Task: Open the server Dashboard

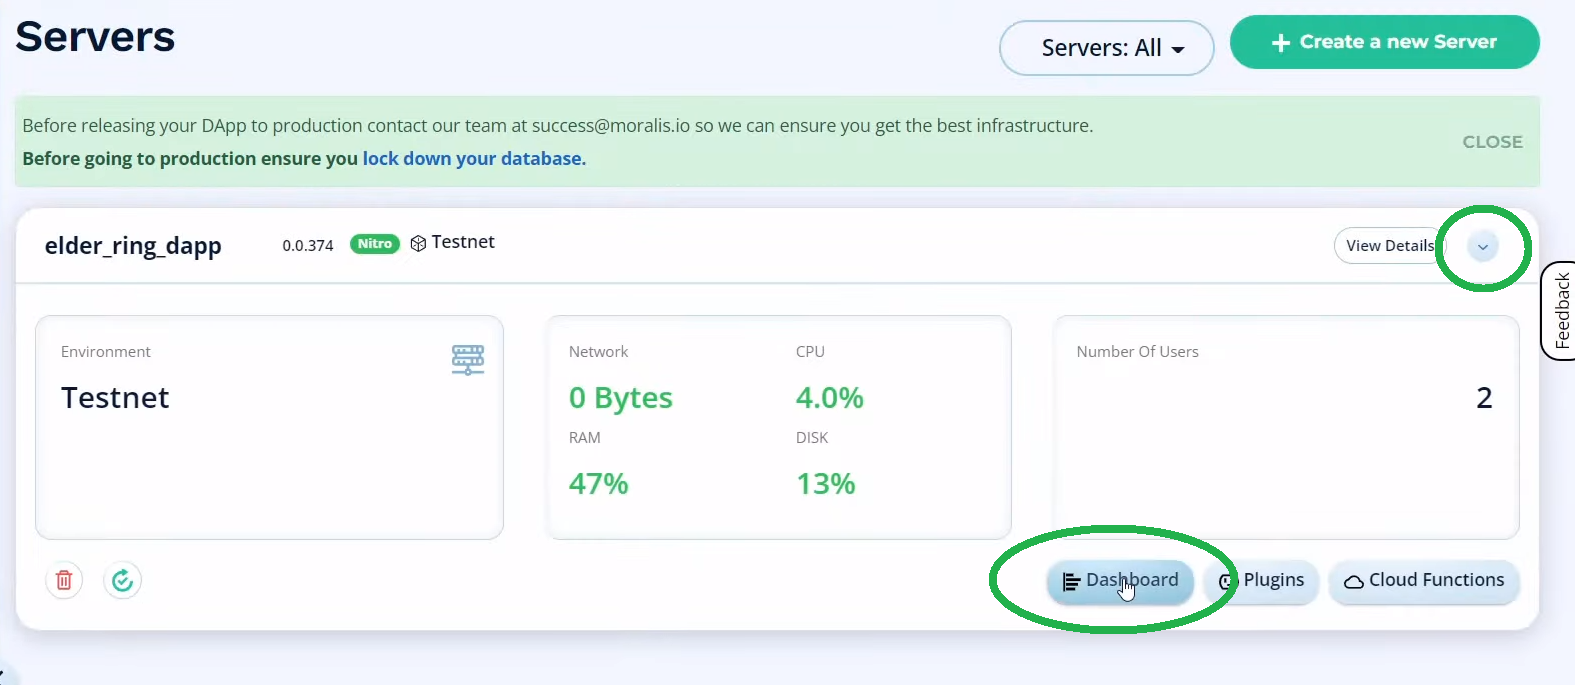Action: point(1120,581)
